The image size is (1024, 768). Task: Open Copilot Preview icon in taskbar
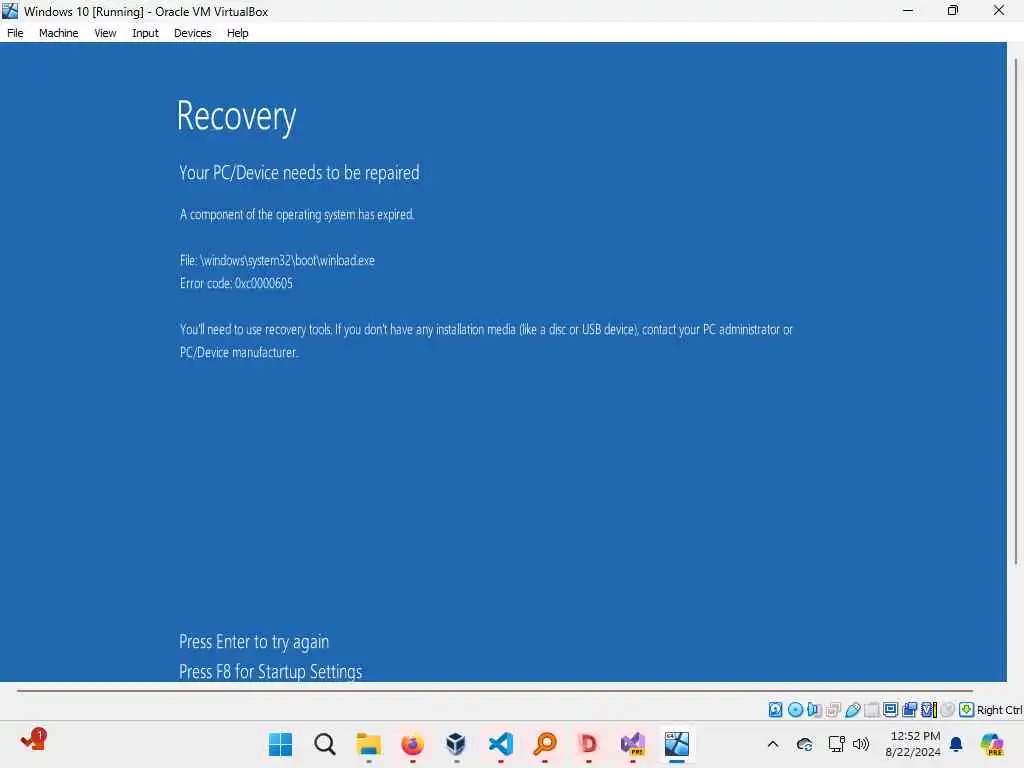point(992,744)
